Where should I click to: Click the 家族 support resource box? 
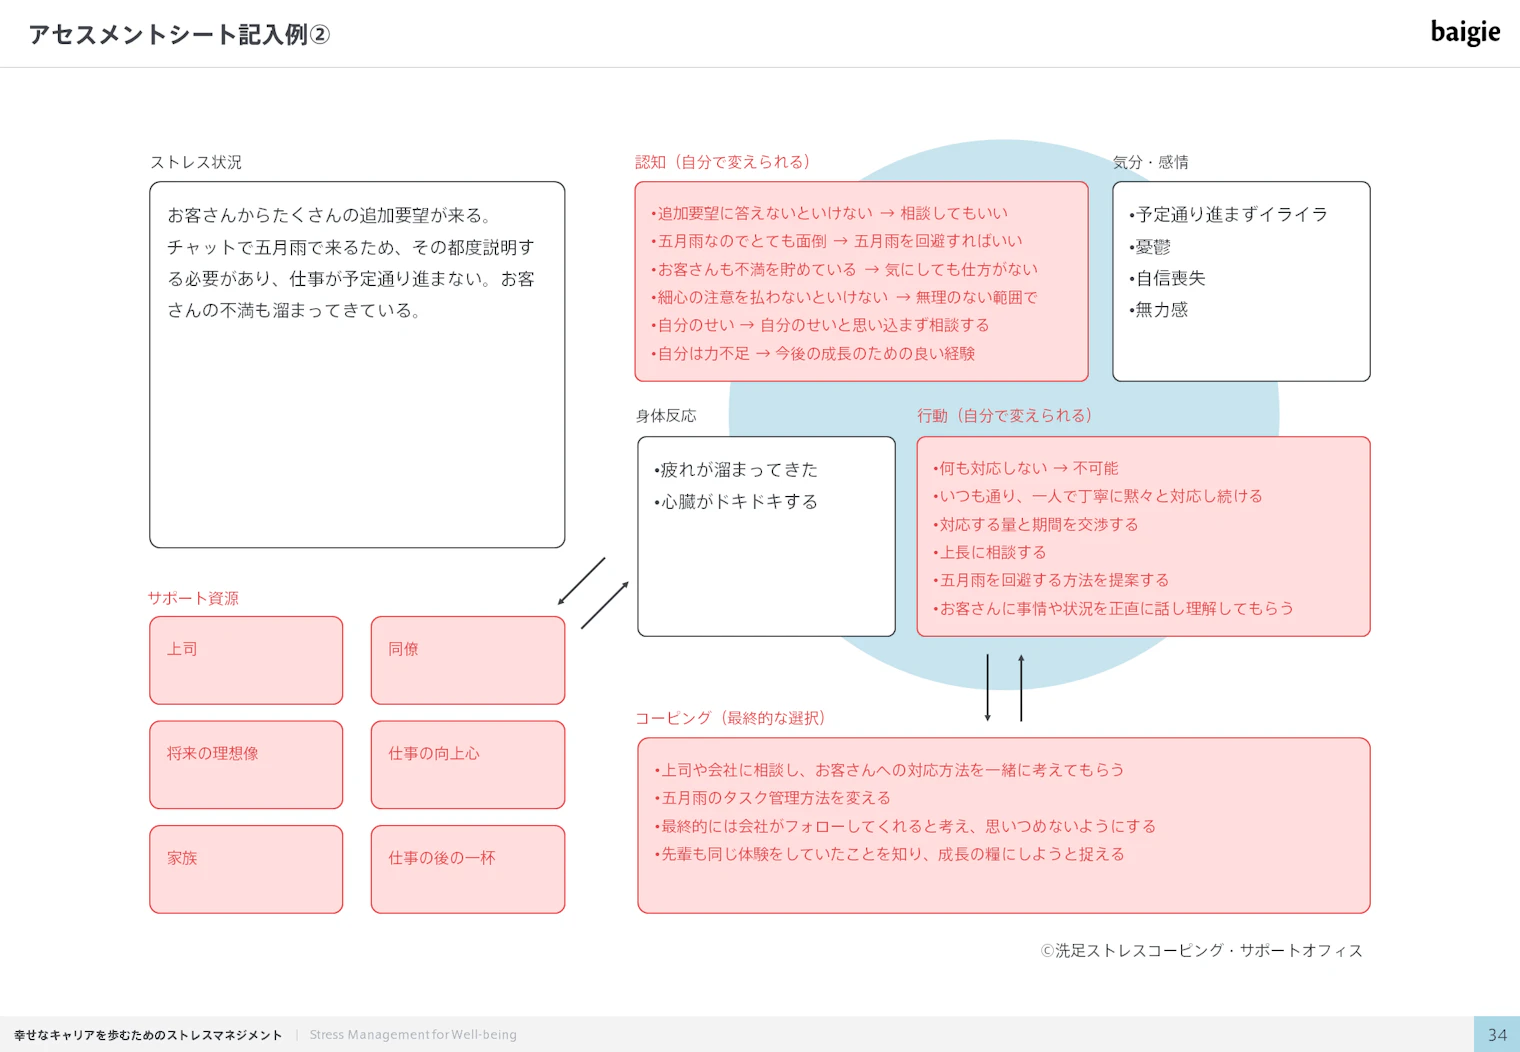(246, 869)
